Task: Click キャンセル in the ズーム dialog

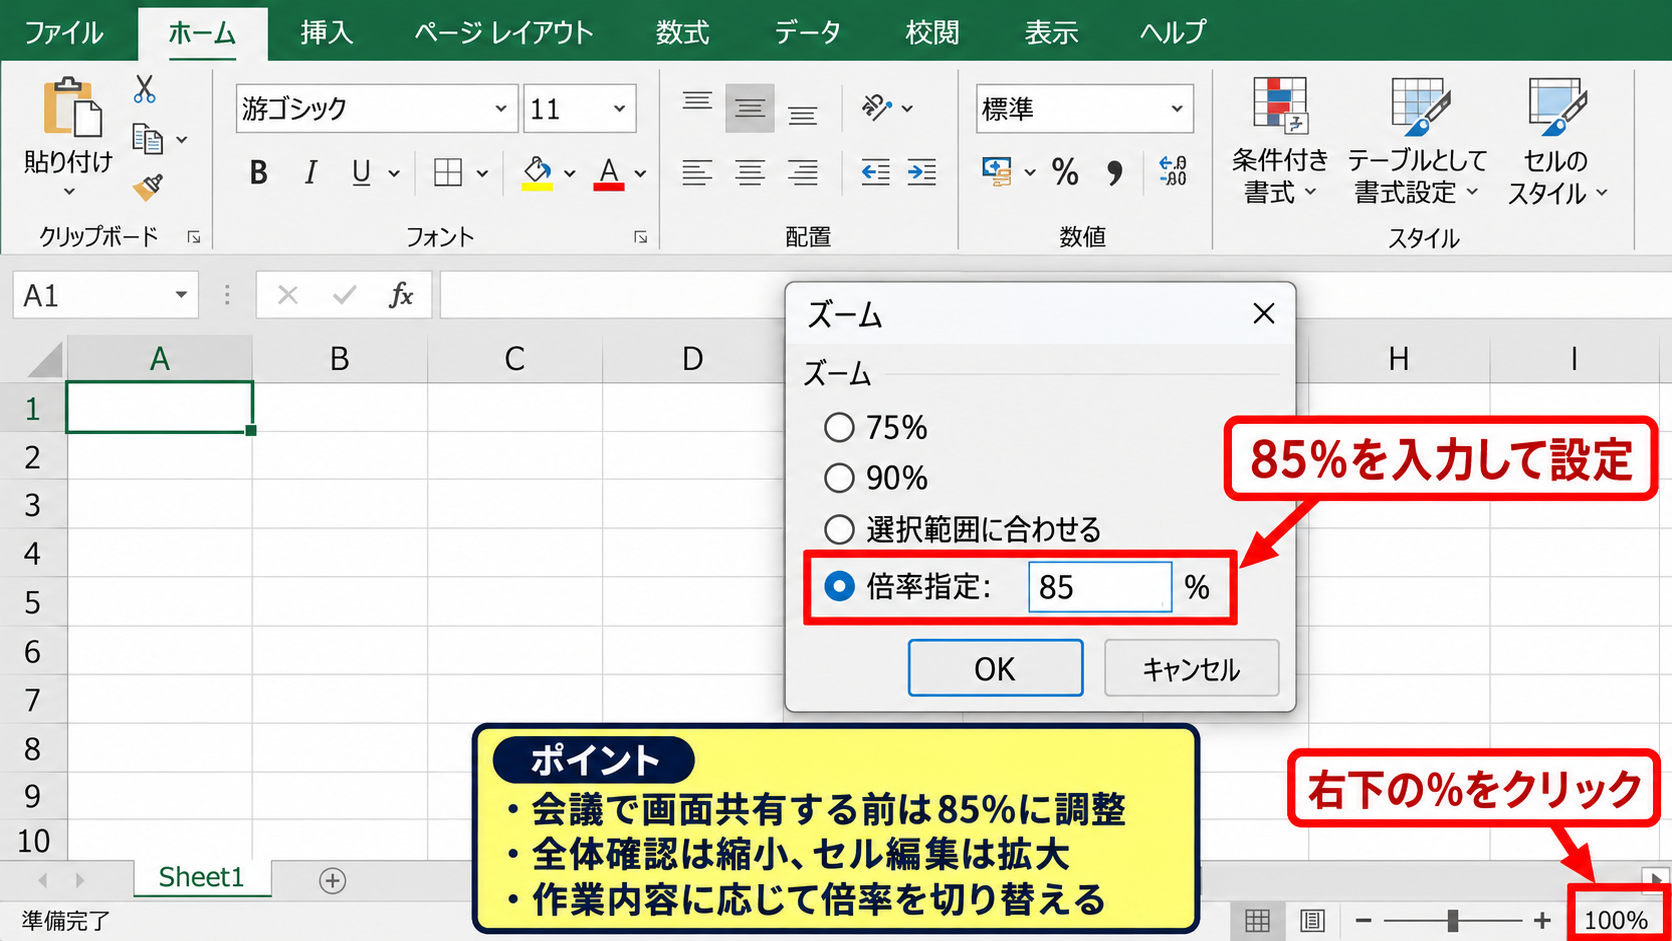Action: [x=1191, y=668]
